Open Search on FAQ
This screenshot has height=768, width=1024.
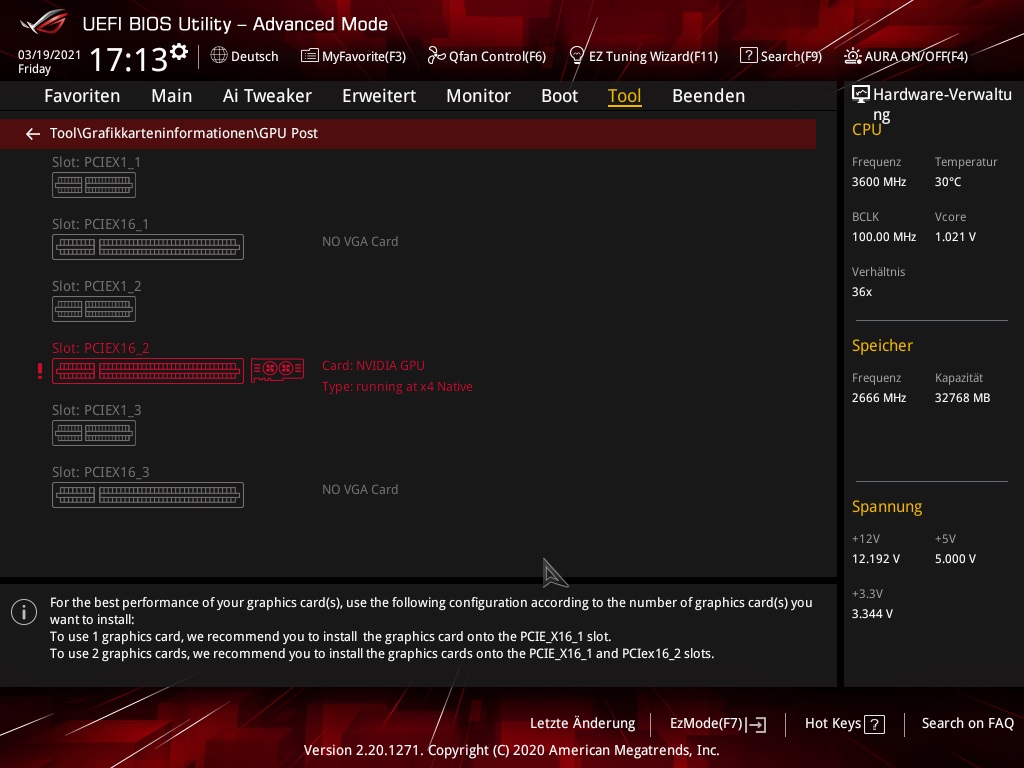[967, 724]
